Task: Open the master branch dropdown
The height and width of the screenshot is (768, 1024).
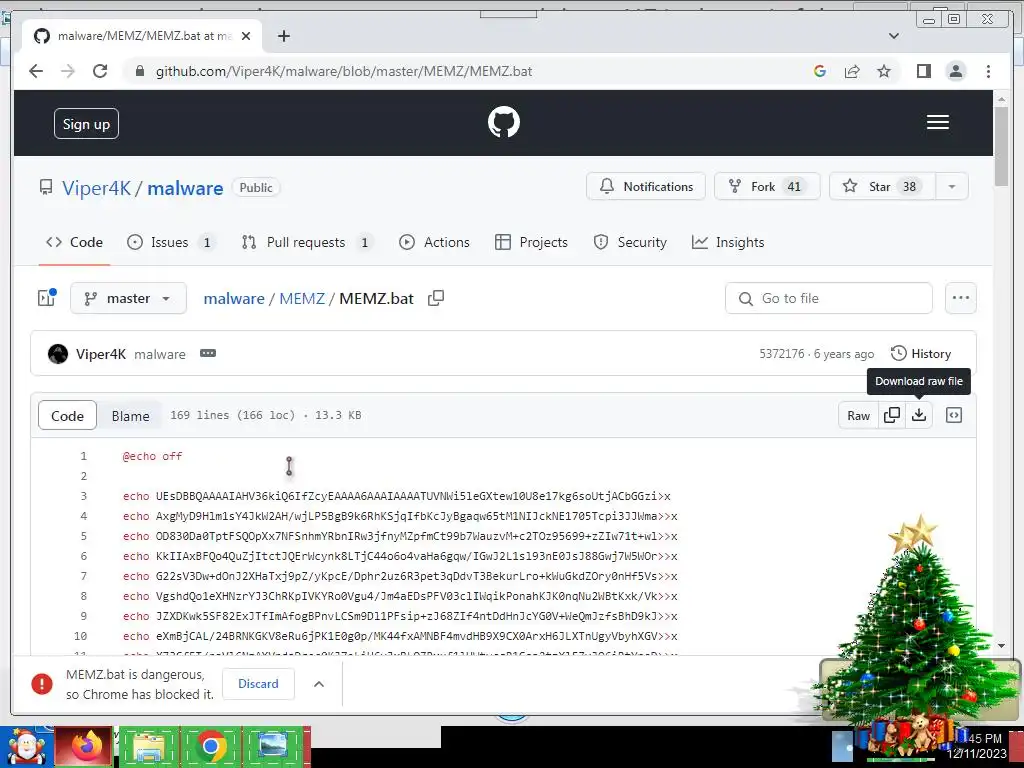Action: (128, 298)
